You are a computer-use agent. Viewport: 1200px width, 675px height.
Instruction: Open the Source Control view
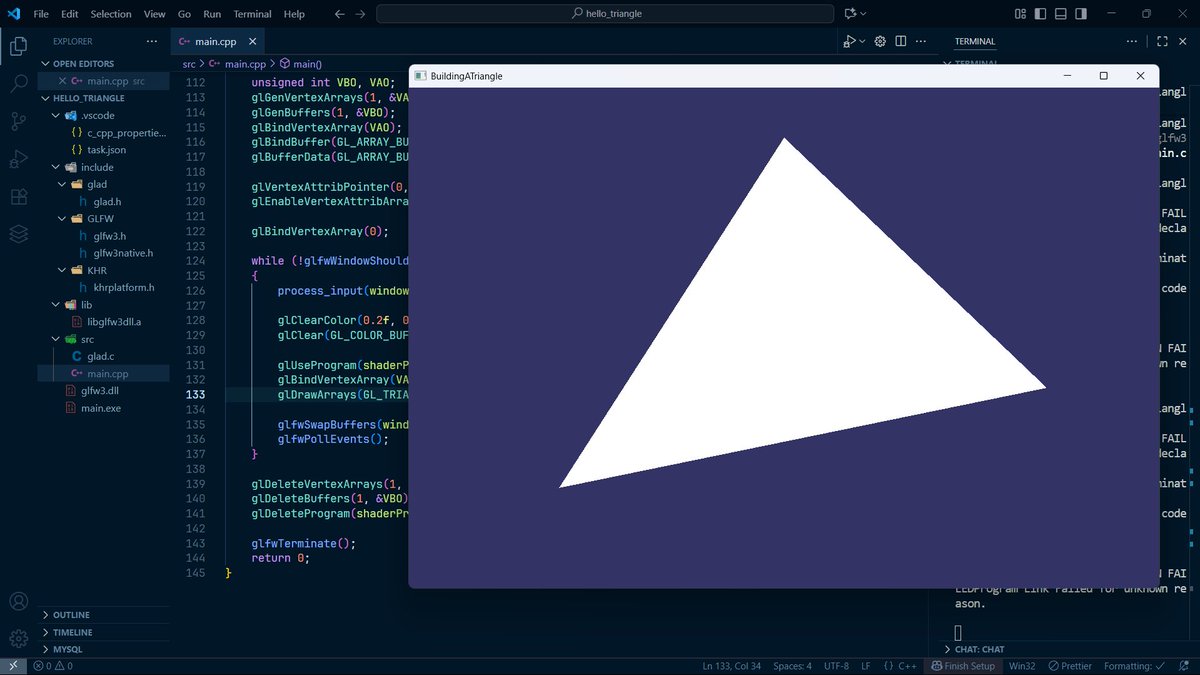point(18,121)
